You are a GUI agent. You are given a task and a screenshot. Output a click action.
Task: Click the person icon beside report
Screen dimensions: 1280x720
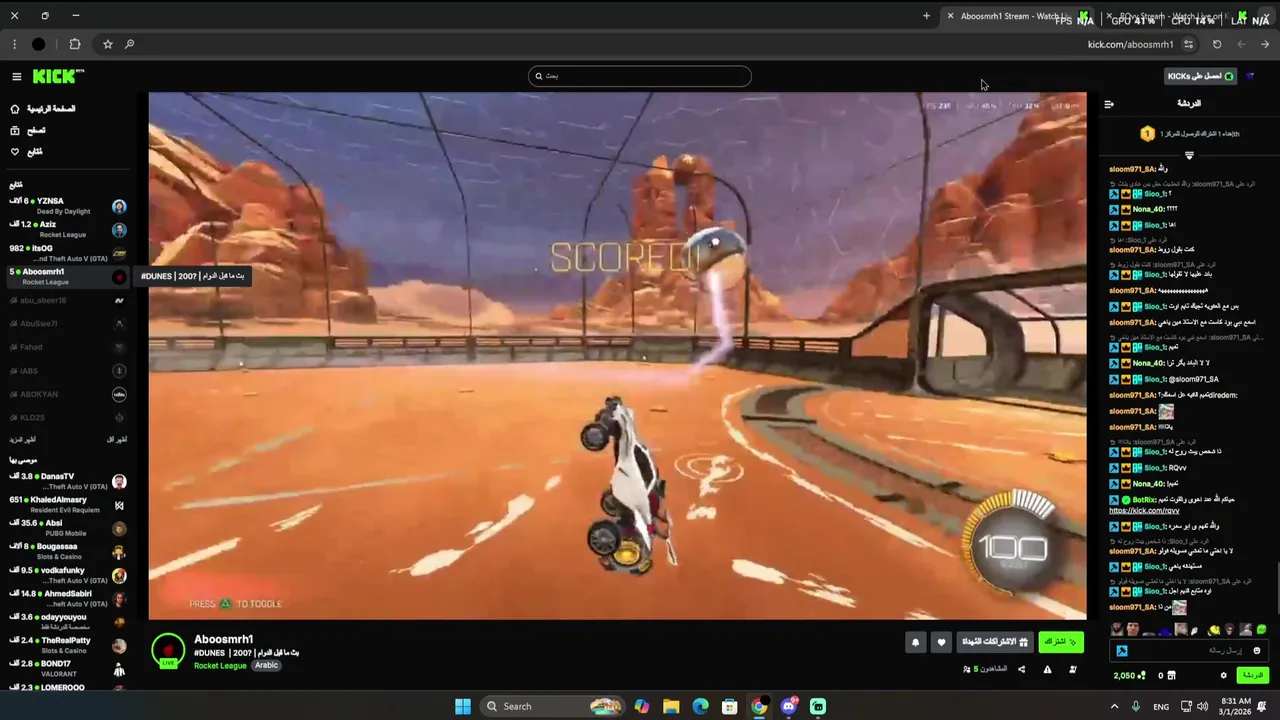click(x=1073, y=669)
